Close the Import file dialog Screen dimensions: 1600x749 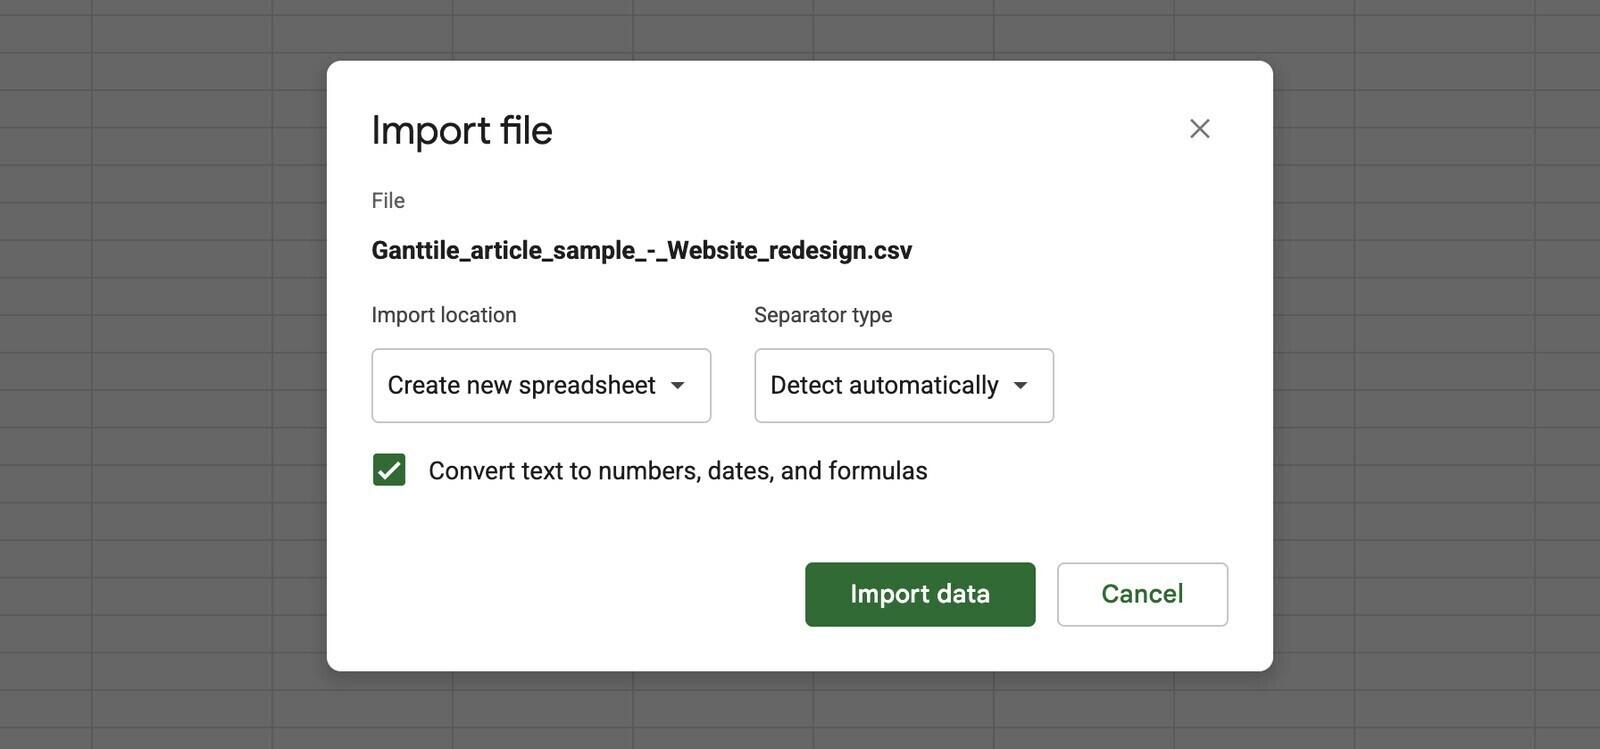tap(1199, 129)
